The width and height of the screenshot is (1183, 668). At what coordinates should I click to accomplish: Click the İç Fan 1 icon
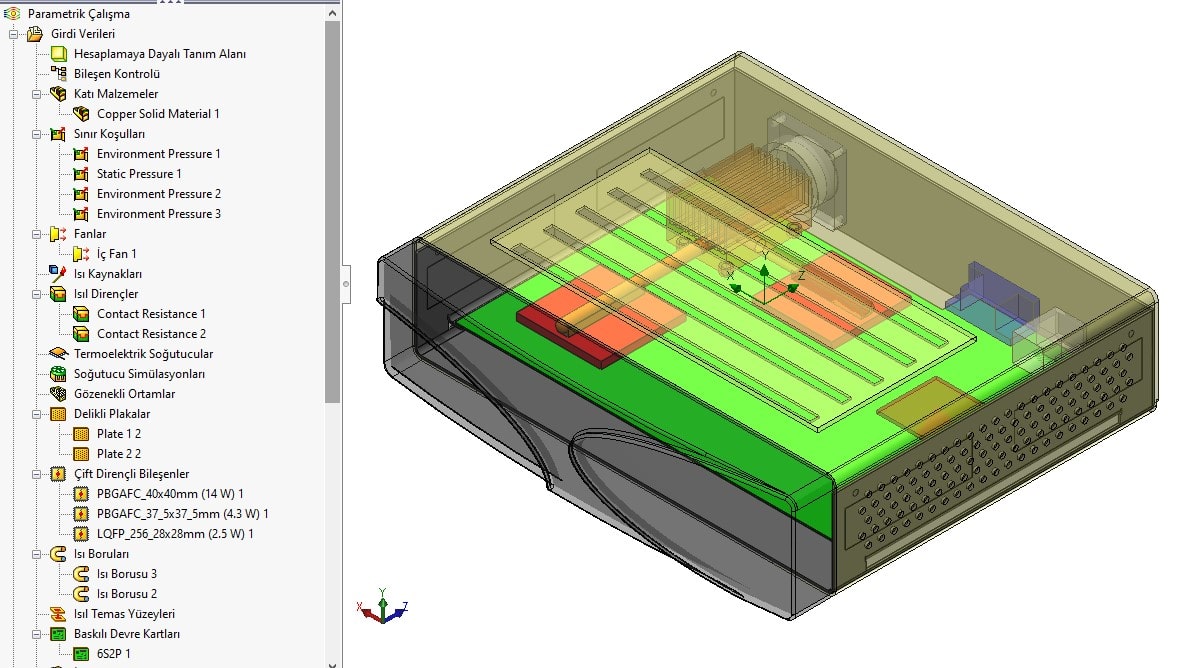[82, 254]
